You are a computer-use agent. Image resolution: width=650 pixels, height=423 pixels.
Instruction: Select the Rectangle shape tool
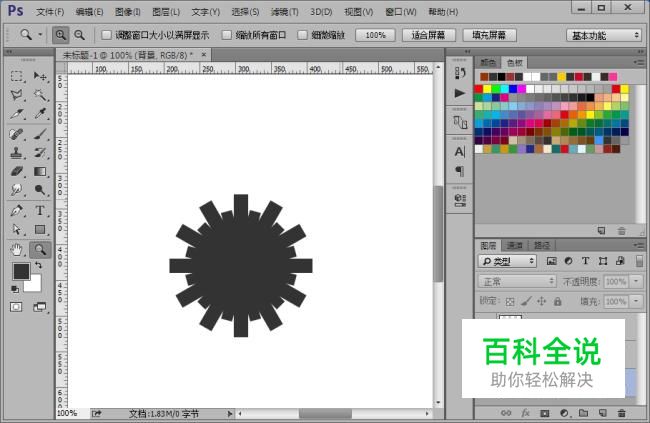click(40, 229)
